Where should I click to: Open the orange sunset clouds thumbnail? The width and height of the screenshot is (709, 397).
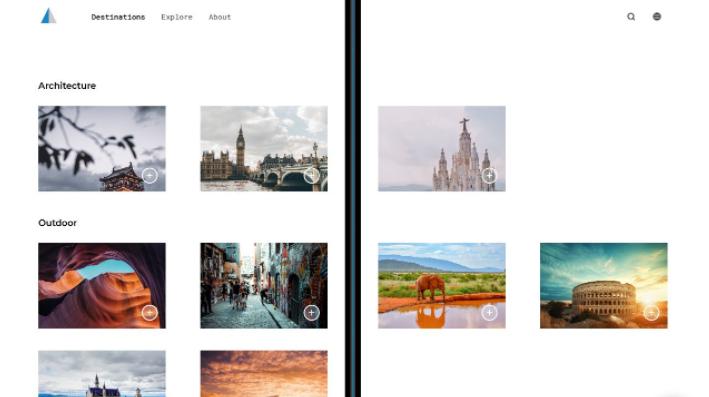tap(264, 373)
